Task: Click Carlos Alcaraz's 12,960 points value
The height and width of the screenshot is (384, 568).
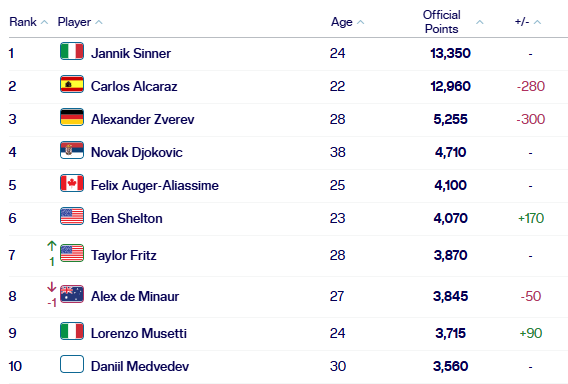Action: (450, 86)
